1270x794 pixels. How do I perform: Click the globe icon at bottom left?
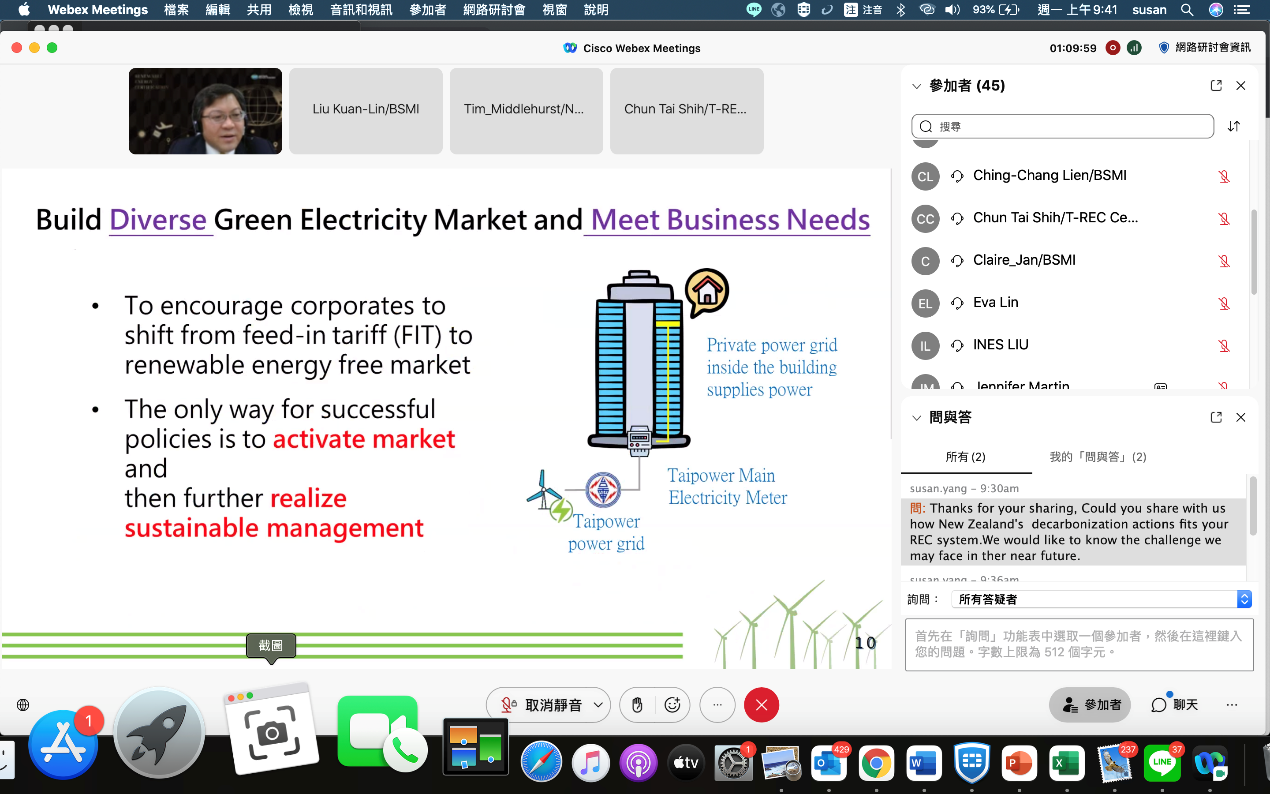pos(23,705)
